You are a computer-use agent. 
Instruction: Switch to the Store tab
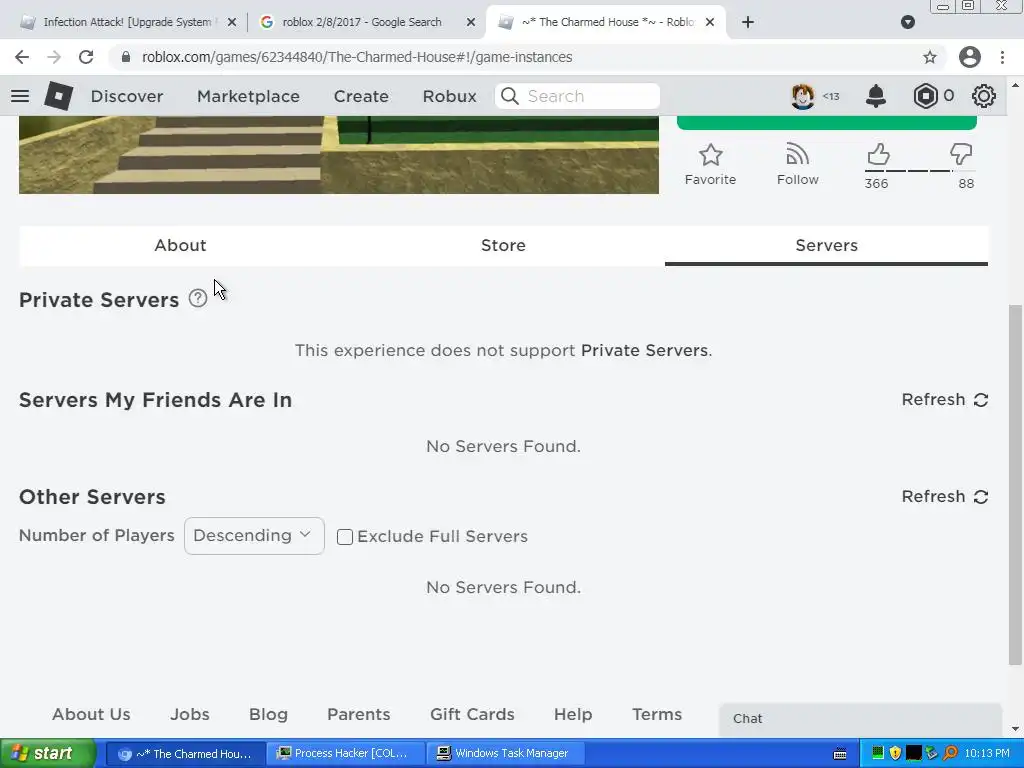click(x=503, y=246)
